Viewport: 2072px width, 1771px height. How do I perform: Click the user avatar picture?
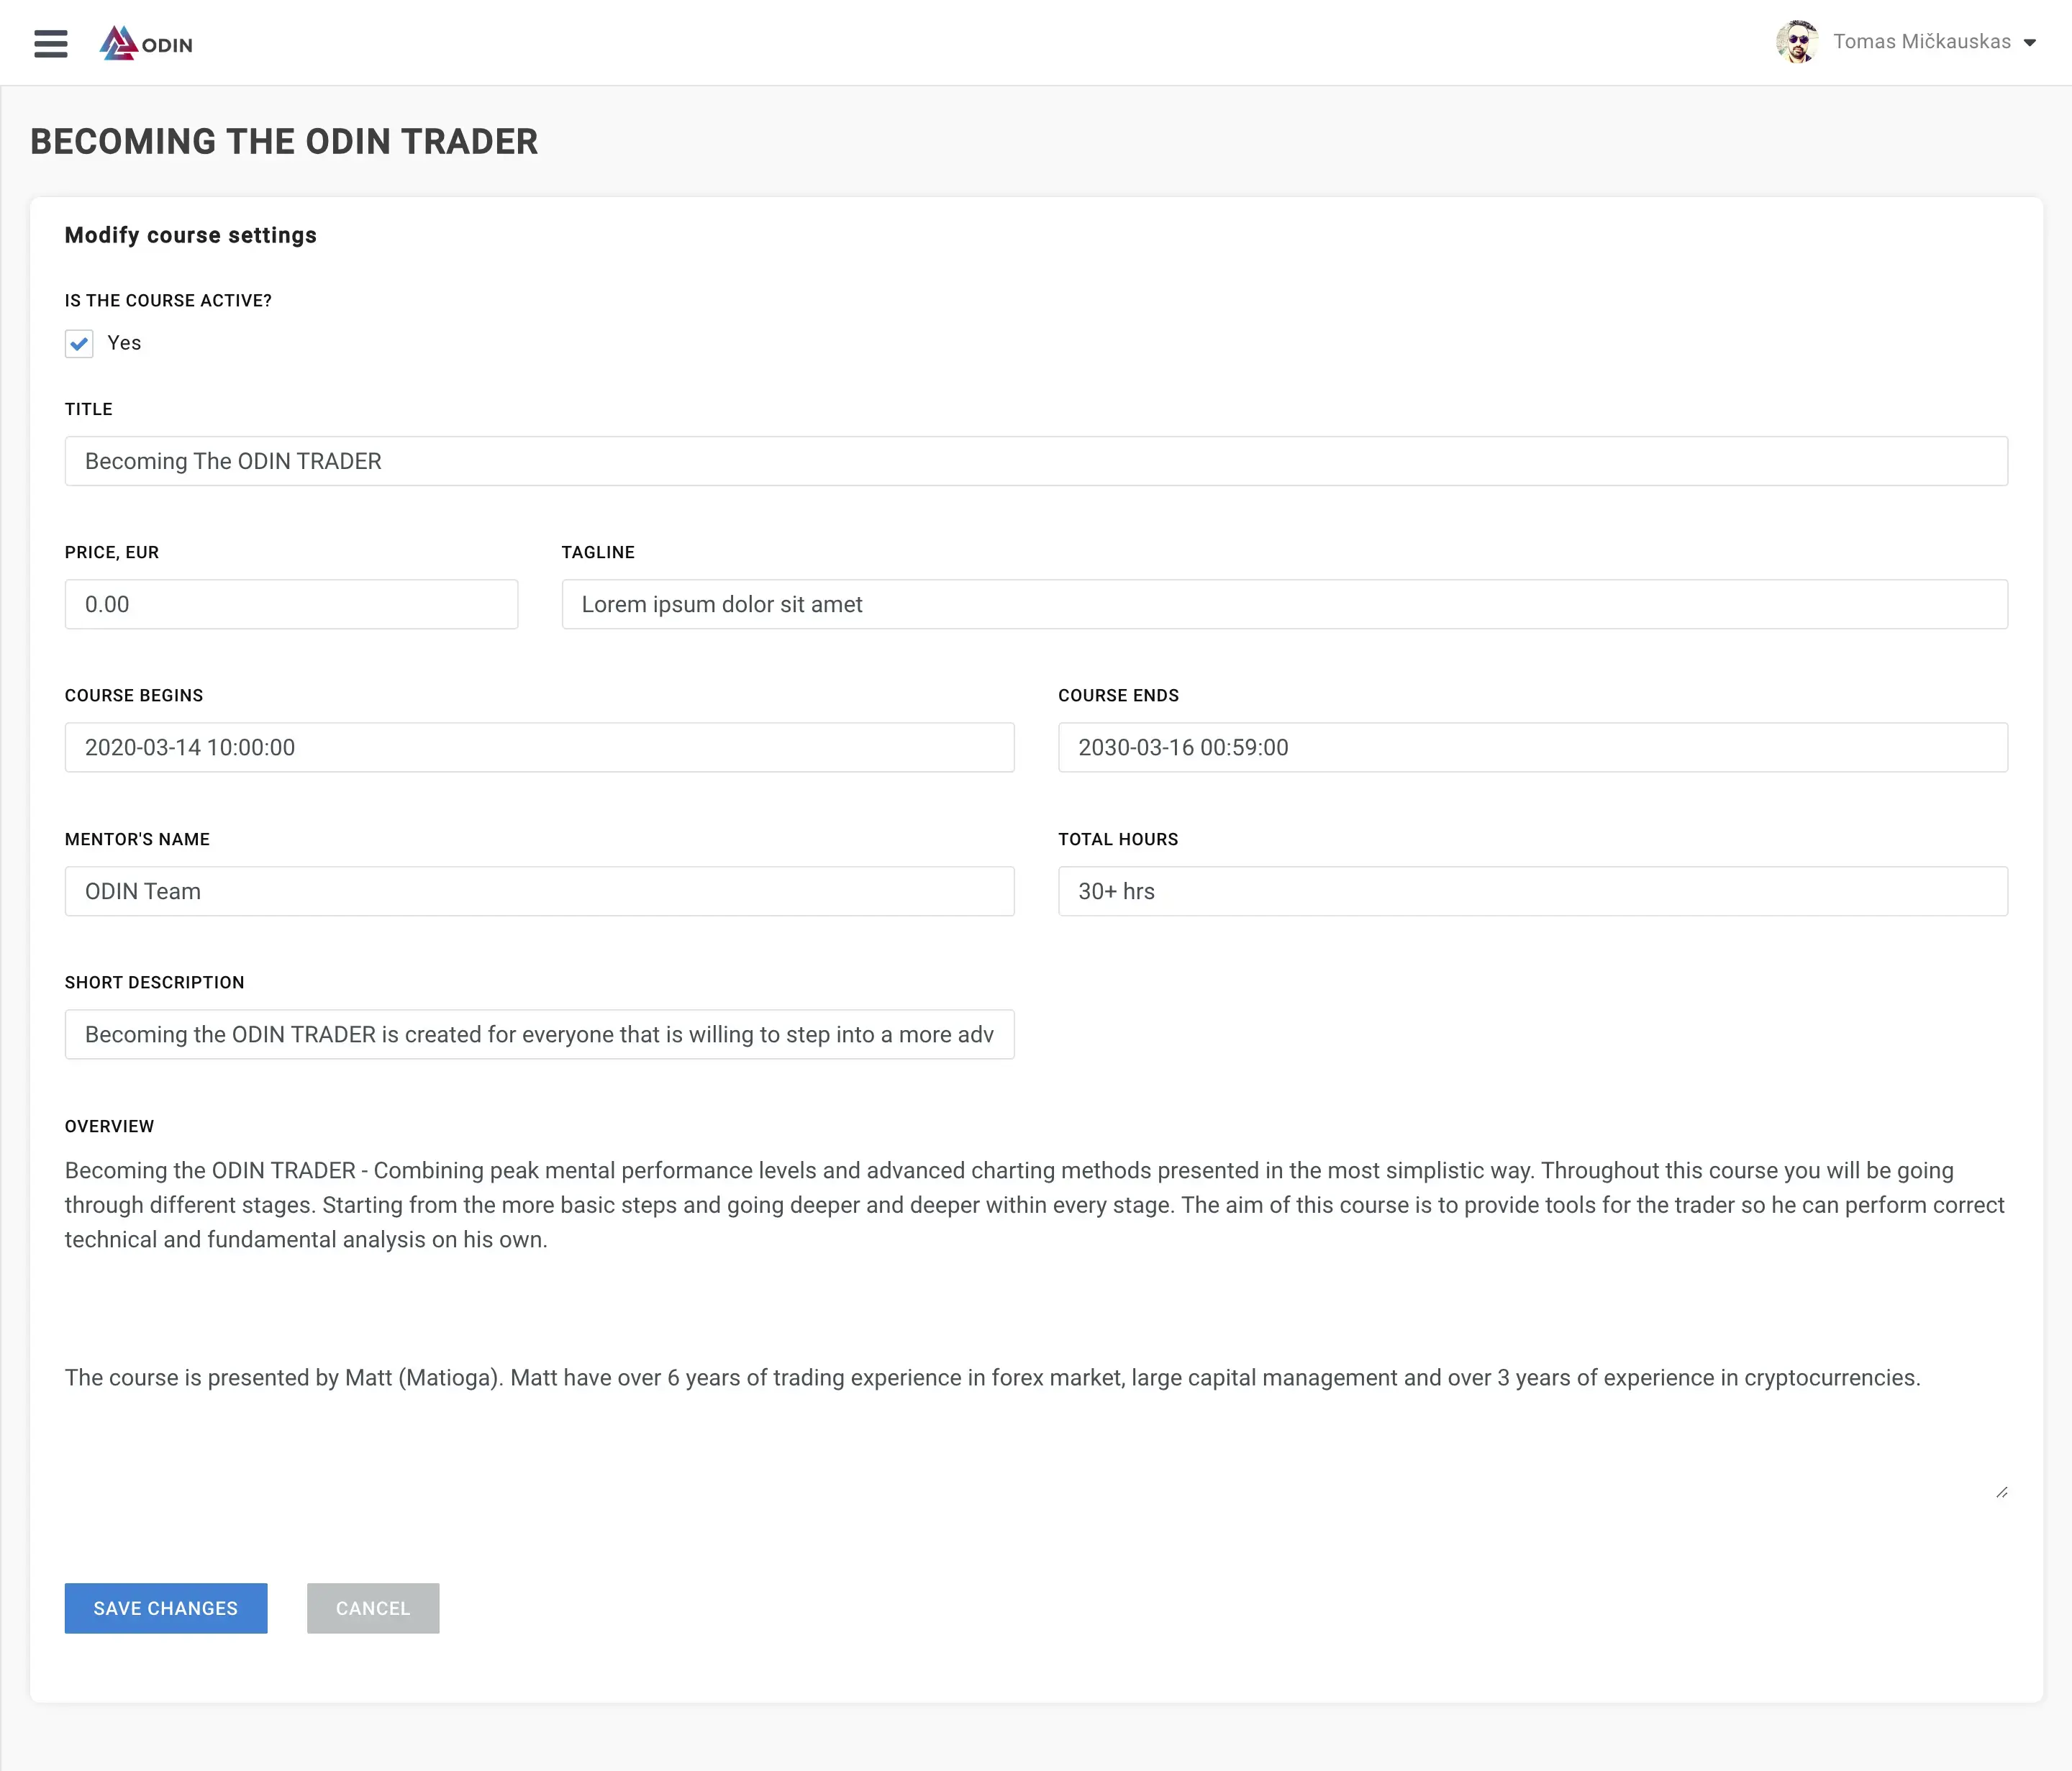point(1797,42)
